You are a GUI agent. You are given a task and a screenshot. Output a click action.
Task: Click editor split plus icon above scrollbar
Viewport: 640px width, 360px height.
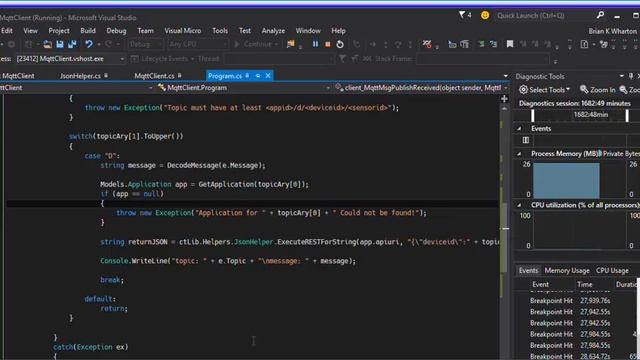[x=504, y=99]
